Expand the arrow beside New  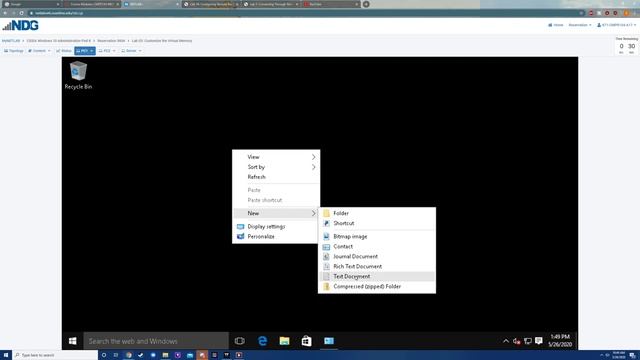[313, 213]
